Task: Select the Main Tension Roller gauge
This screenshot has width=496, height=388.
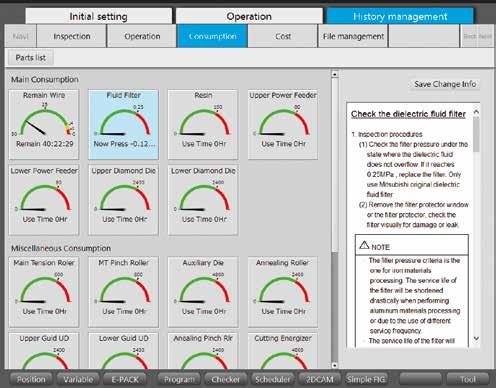Action: click(44, 292)
